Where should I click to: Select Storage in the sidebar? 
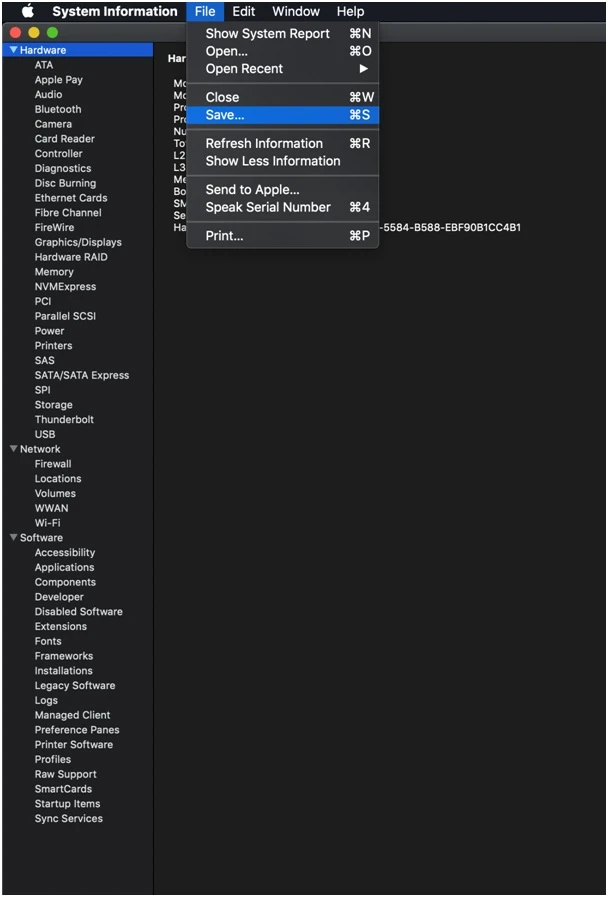click(x=53, y=405)
